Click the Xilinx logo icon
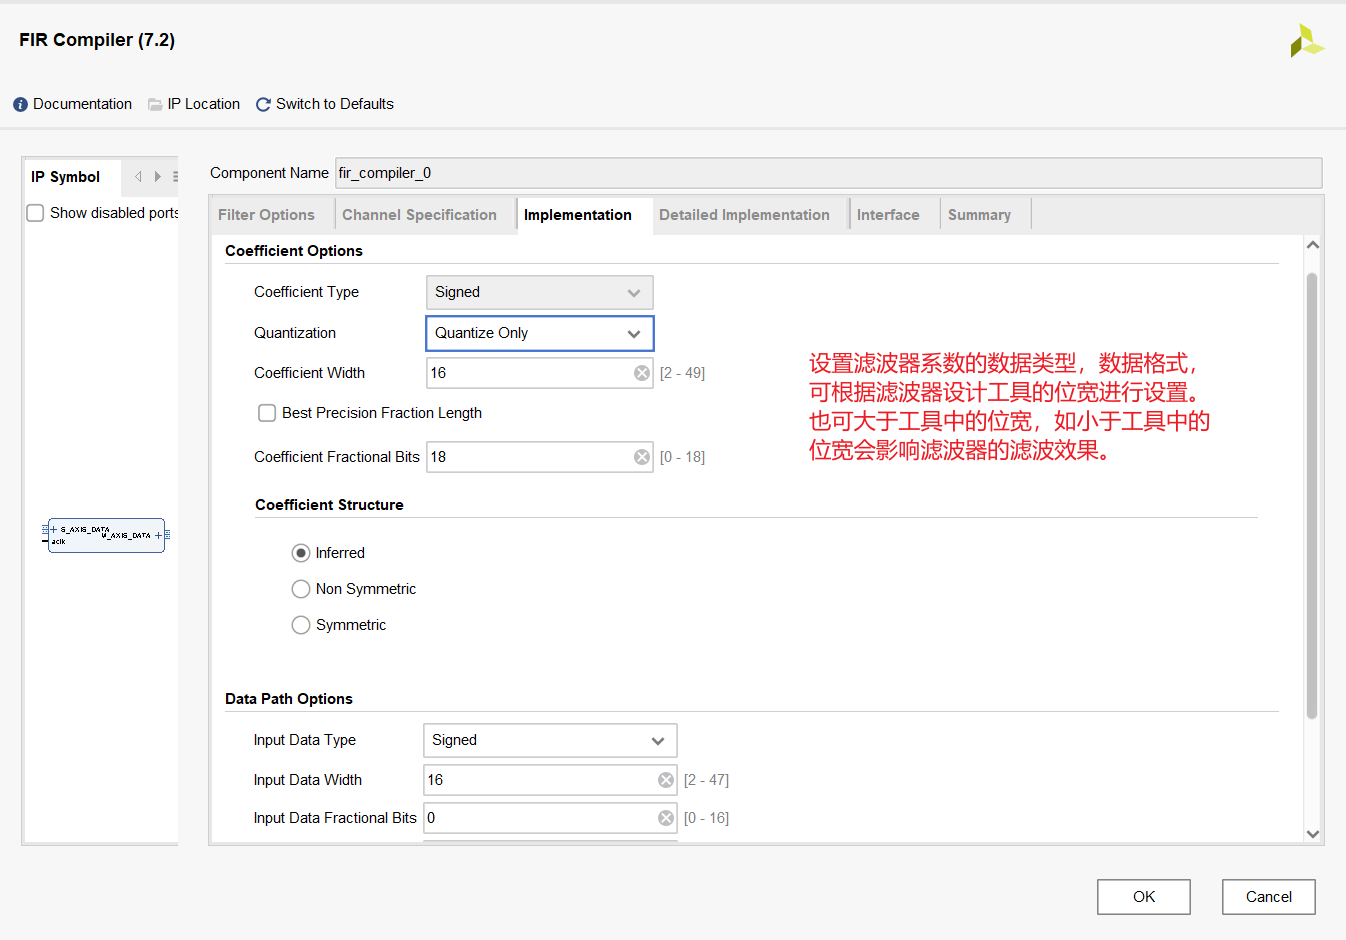This screenshot has width=1346, height=940. 1306,41
